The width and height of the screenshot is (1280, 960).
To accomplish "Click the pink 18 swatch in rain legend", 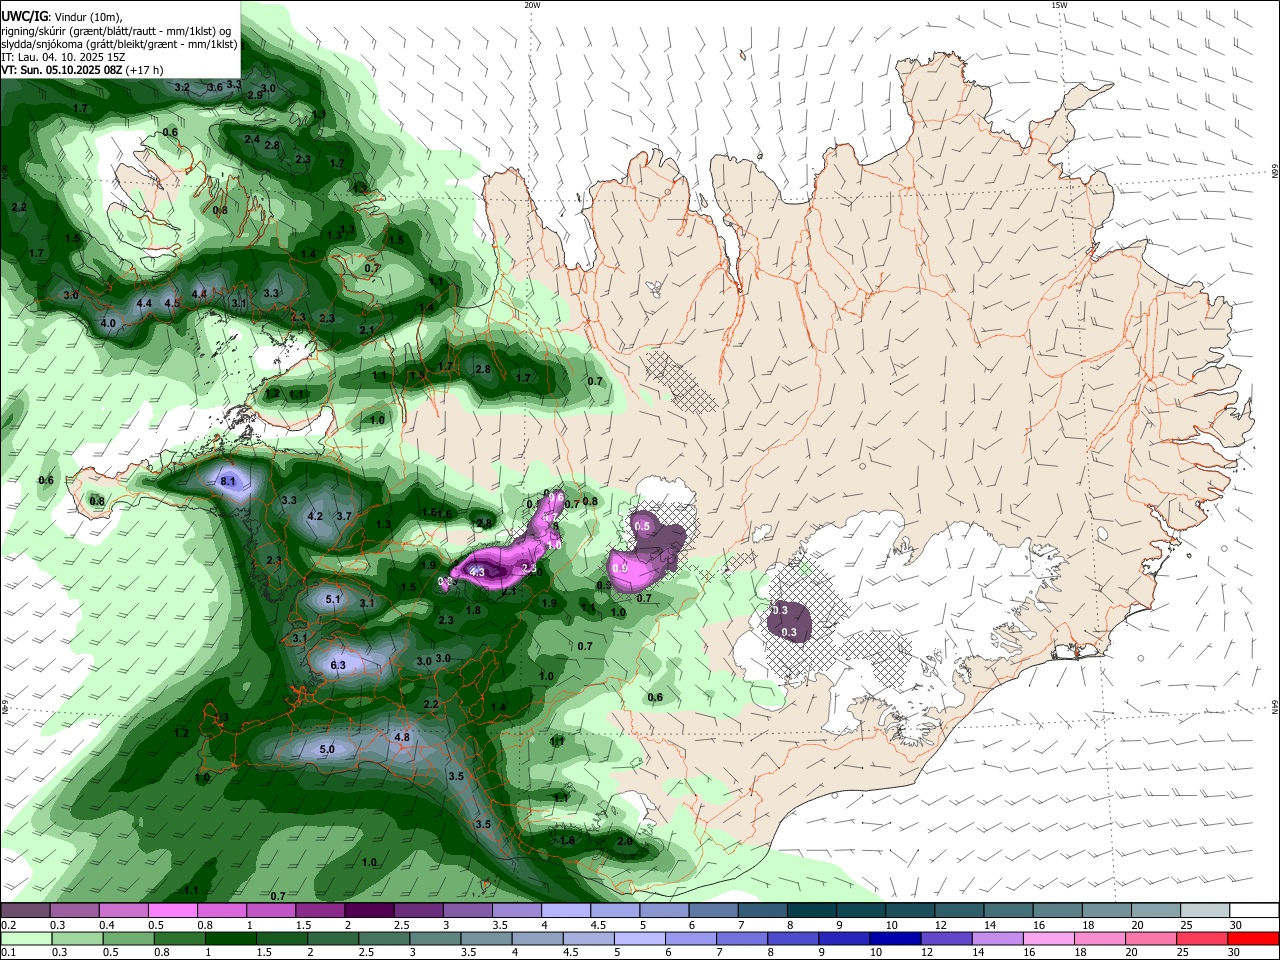I will point(1101,938).
